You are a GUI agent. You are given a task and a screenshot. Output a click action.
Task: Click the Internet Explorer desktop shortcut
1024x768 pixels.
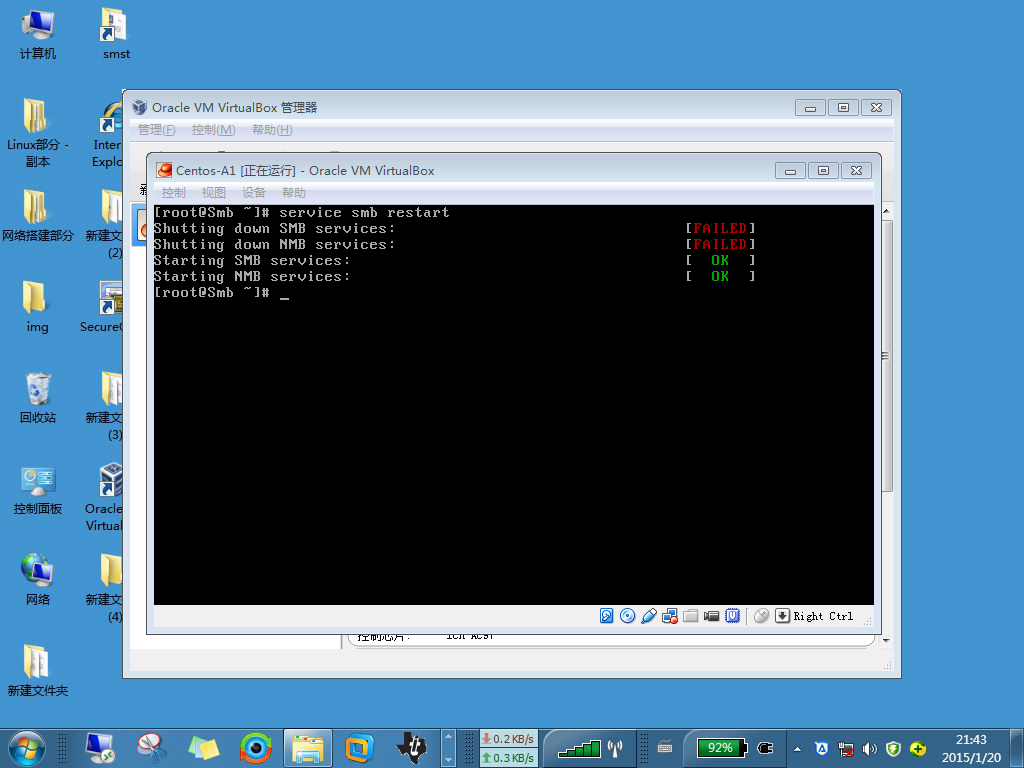tap(108, 133)
